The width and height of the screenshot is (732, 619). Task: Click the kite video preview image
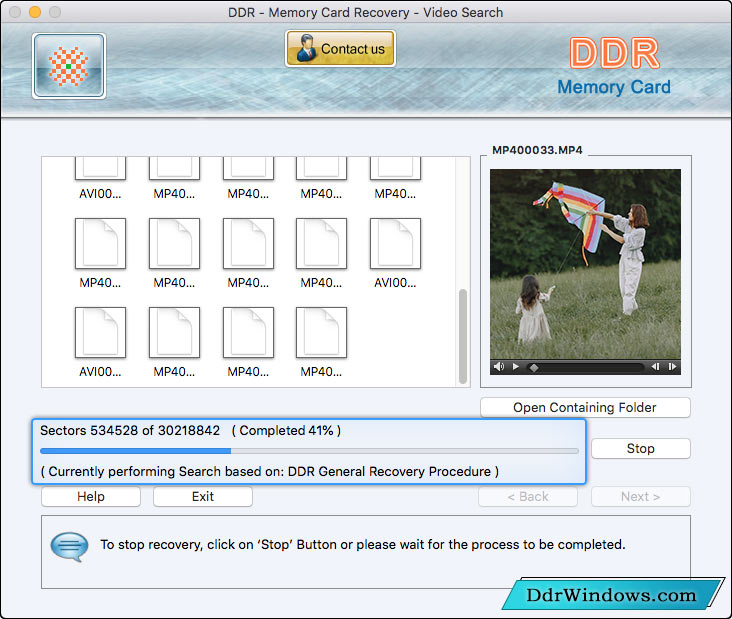(x=585, y=264)
